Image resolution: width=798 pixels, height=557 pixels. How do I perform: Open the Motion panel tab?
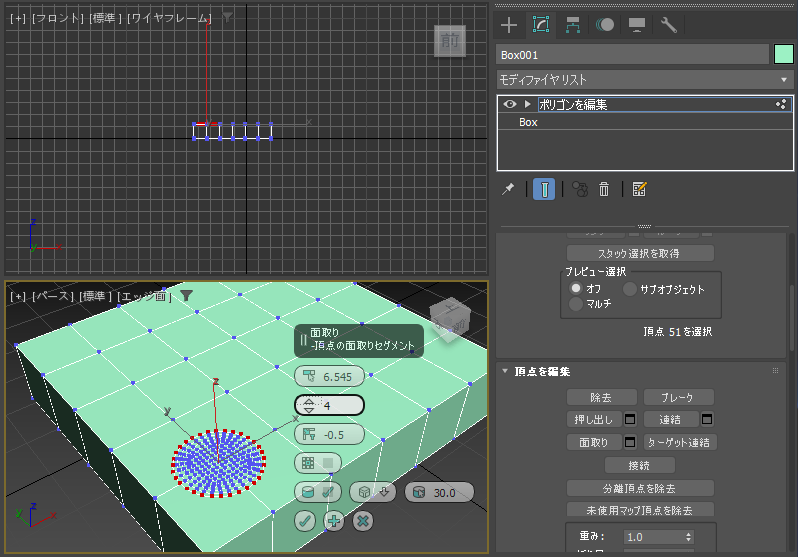click(x=605, y=24)
